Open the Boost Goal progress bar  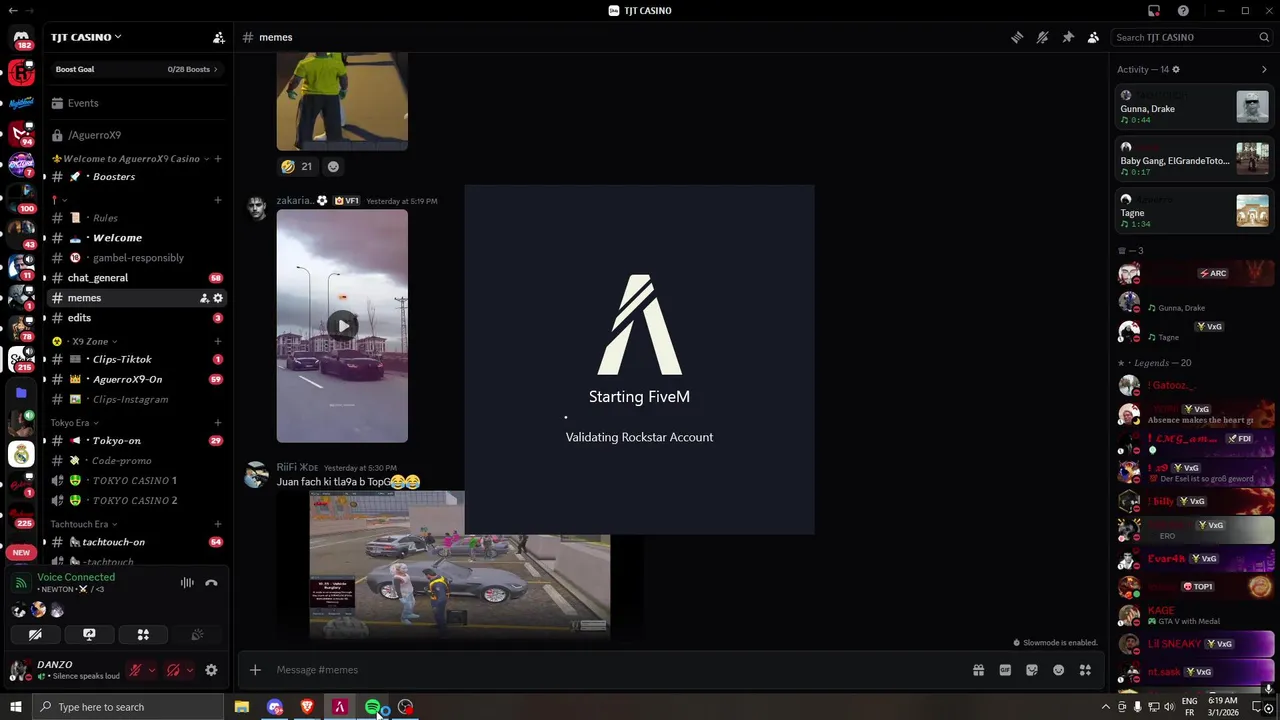(136, 69)
